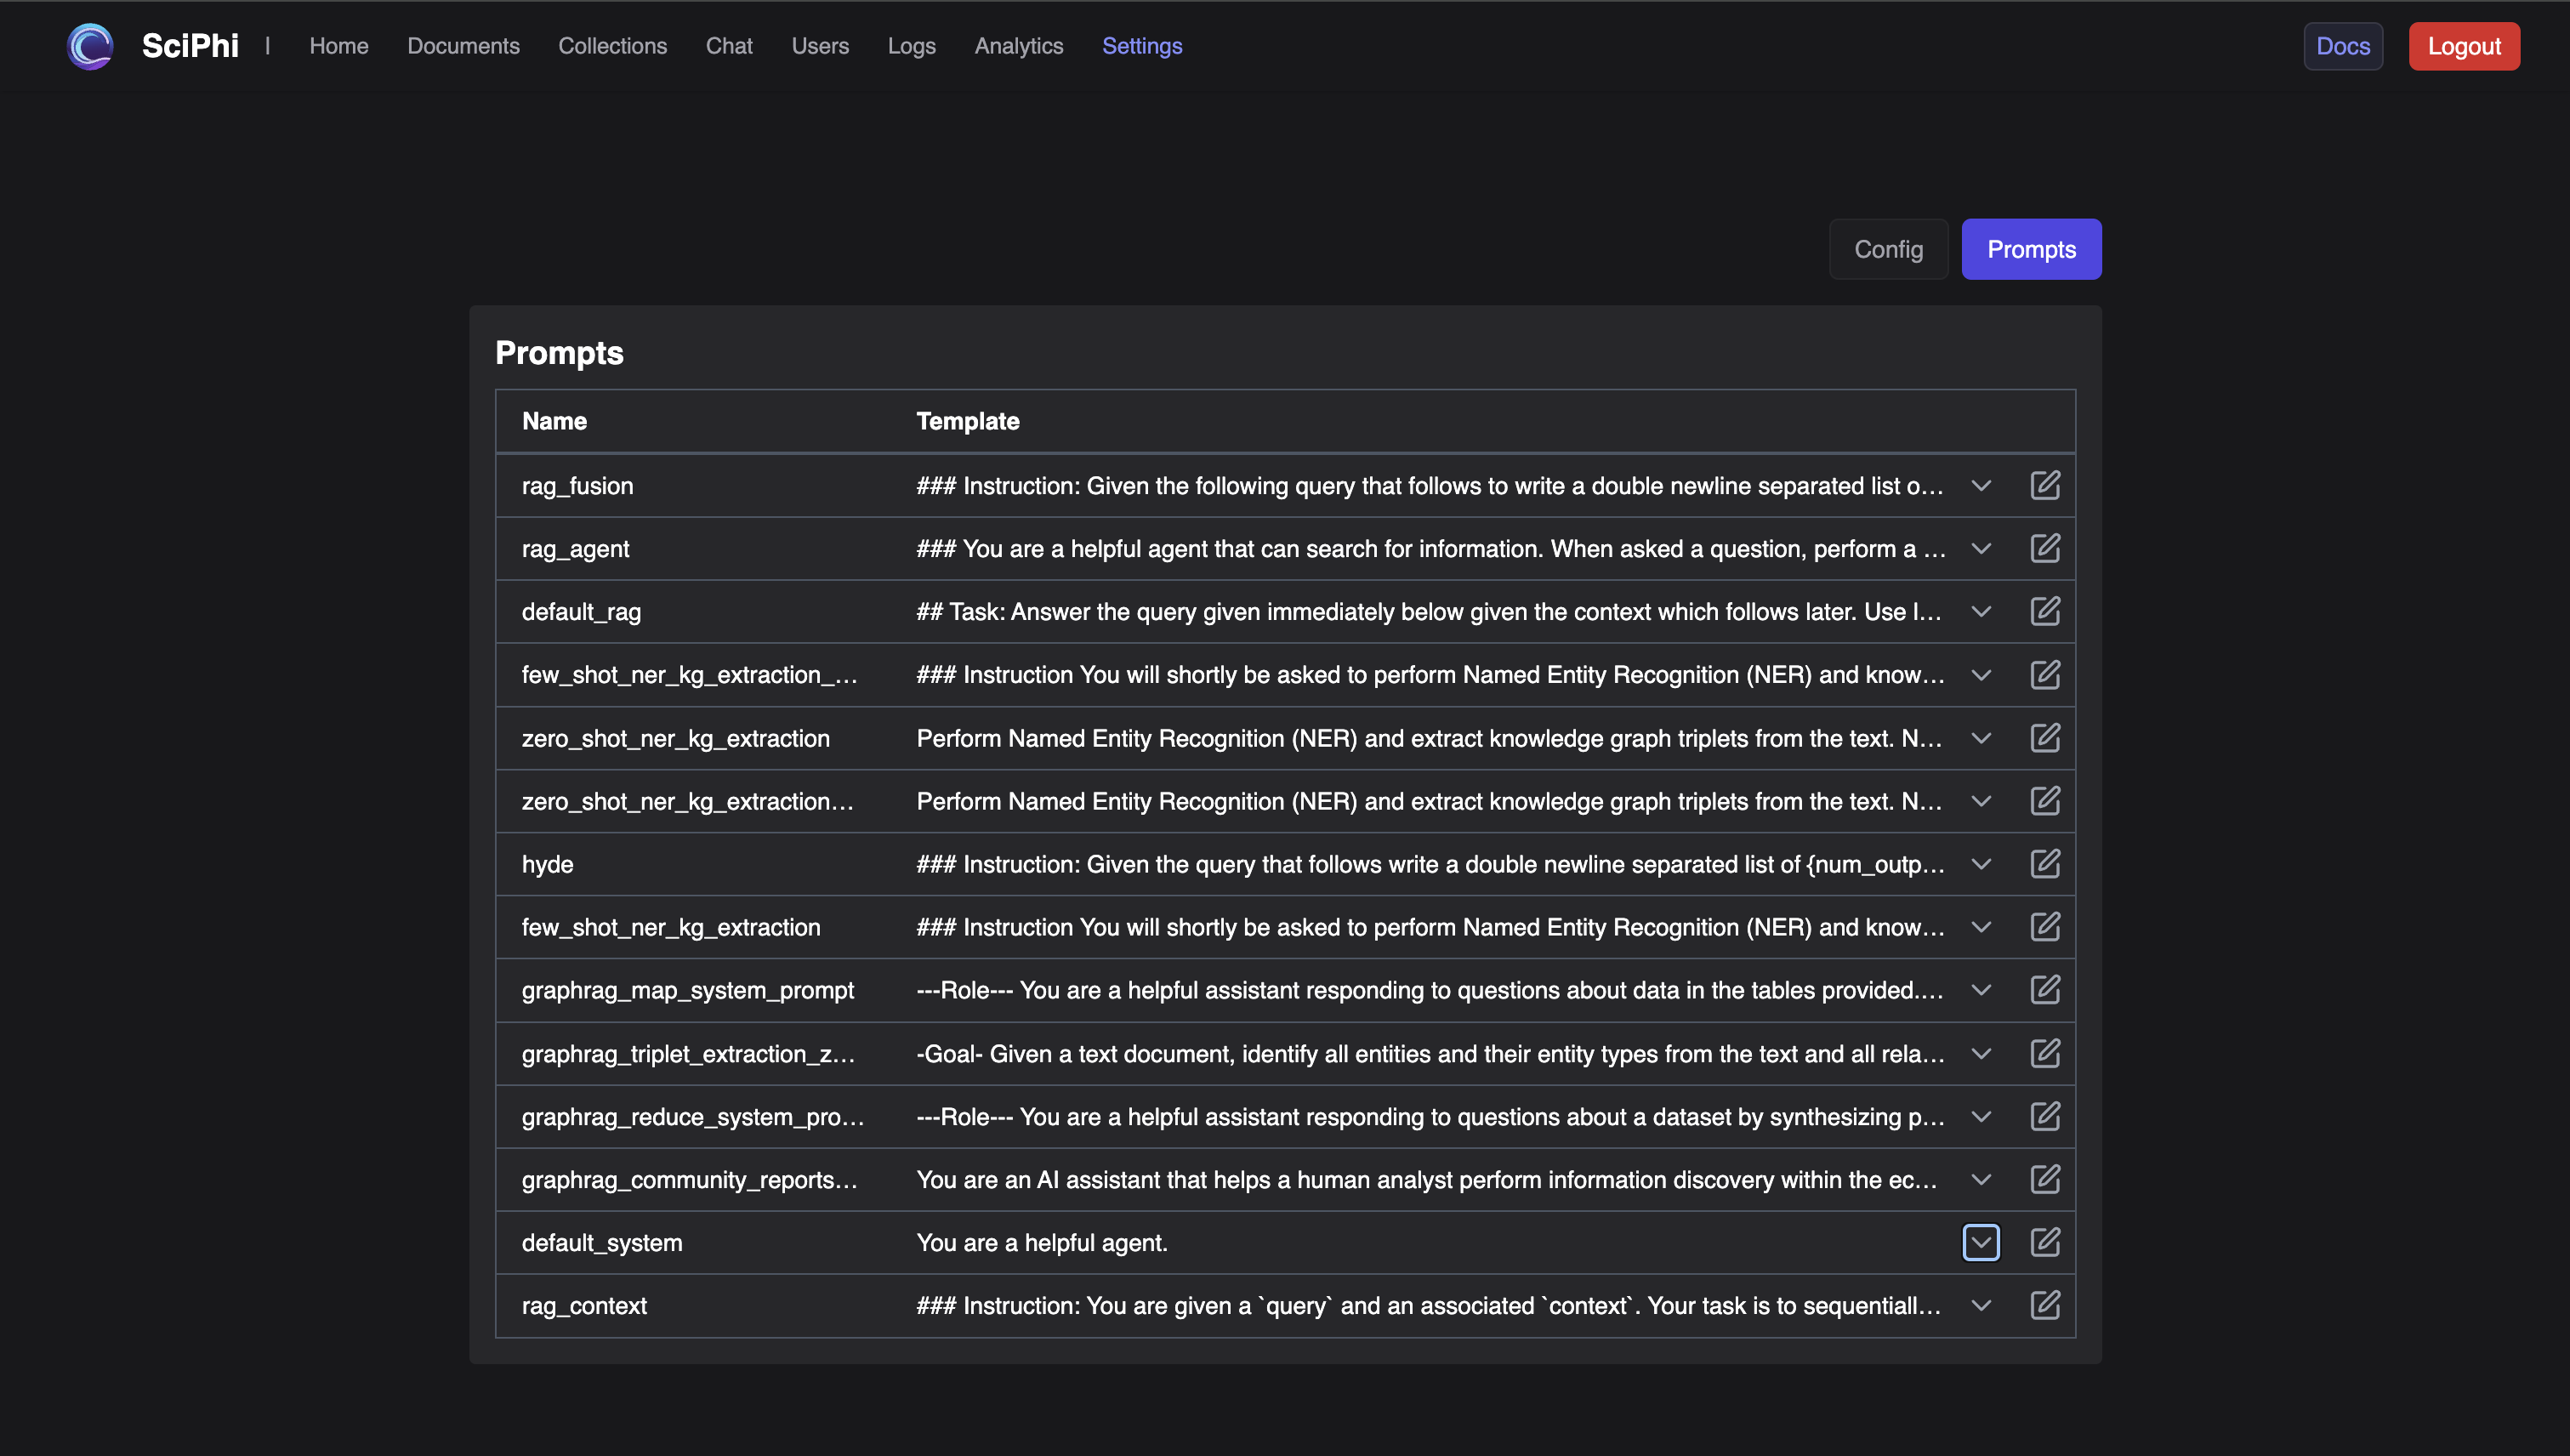Click the hyde name cell
The image size is (2570, 1456).
(547, 864)
